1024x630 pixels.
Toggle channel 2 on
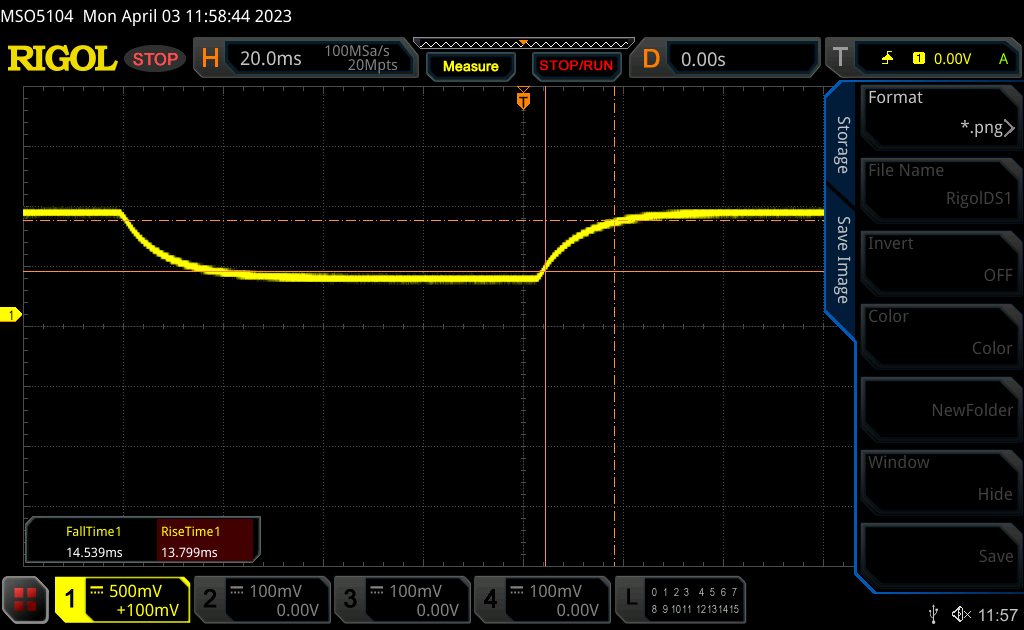click(x=261, y=599)
